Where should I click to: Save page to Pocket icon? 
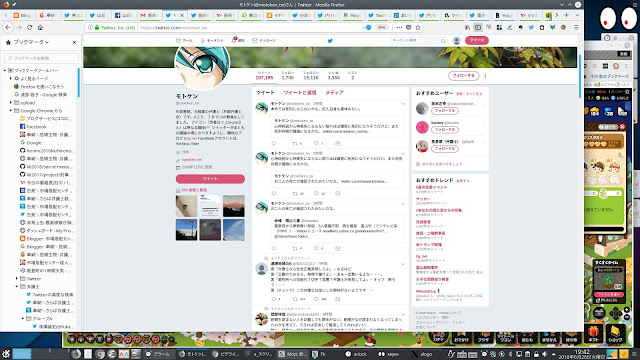(x=408, y=27)
